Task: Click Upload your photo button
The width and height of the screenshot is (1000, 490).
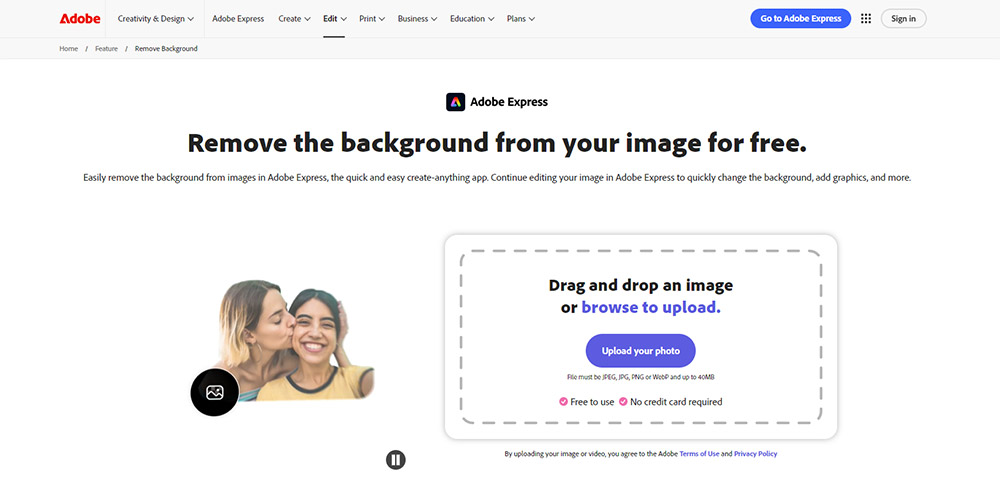Action: pyautogui.click(x=641, y=351)
